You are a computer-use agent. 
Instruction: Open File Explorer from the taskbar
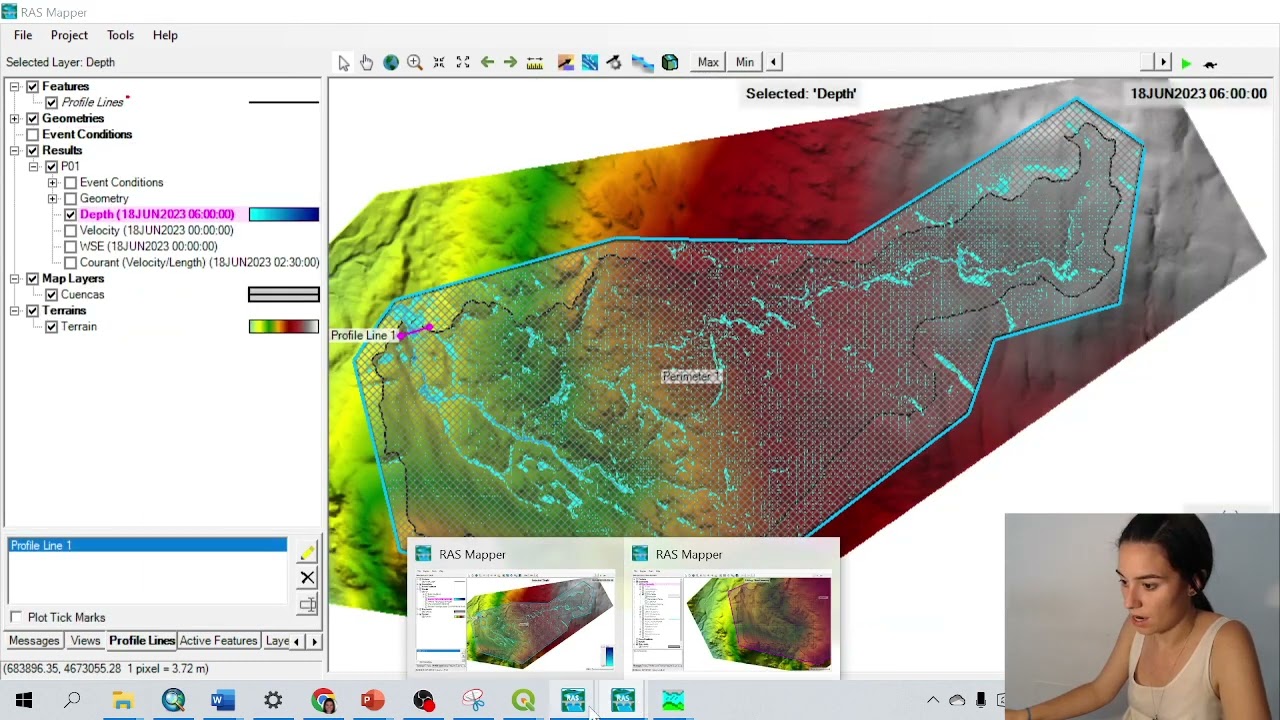point(122,701)
